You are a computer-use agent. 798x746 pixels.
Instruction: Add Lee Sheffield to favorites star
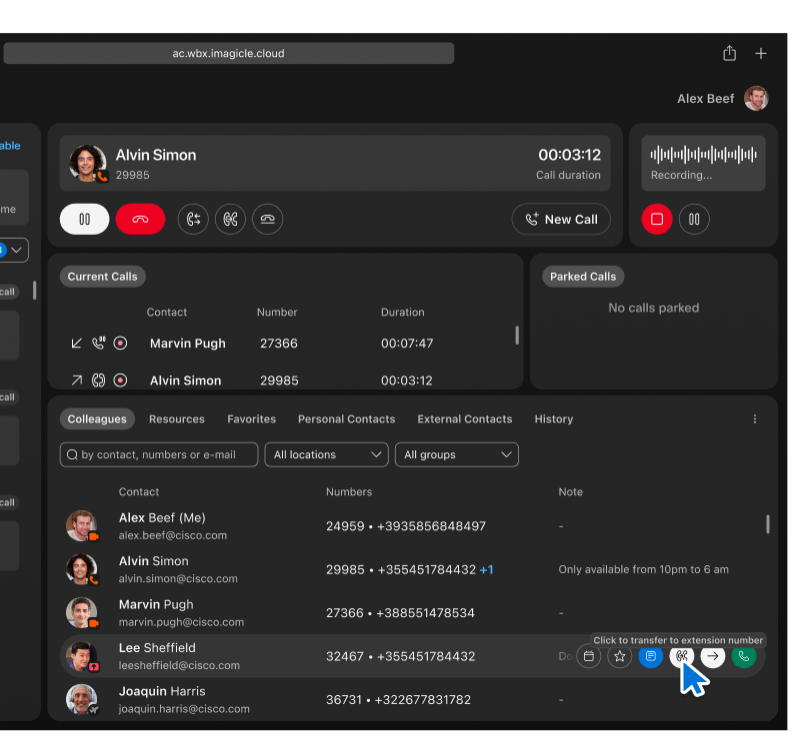[620, 656]
